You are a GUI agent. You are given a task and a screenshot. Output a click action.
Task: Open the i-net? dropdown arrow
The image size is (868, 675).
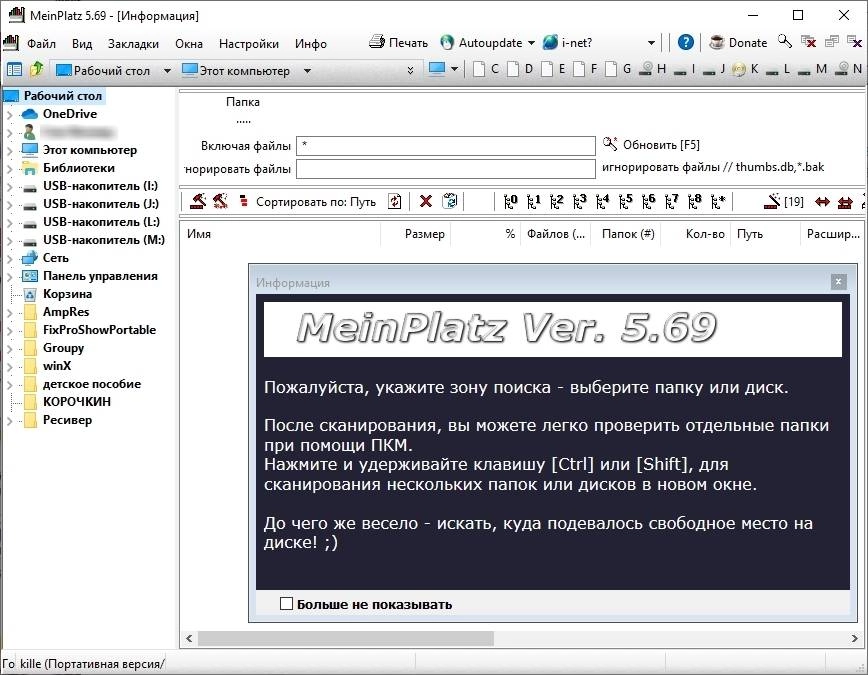coord(652,43)
